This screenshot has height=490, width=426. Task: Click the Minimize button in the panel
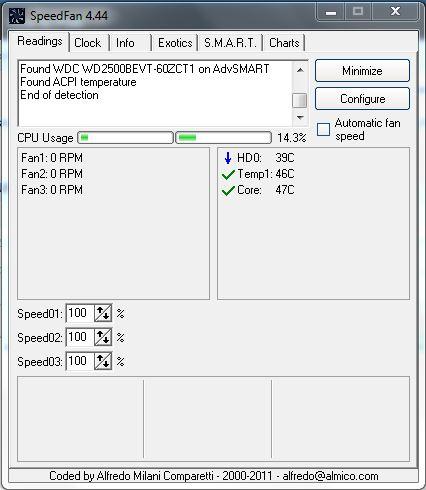point(362,71)
